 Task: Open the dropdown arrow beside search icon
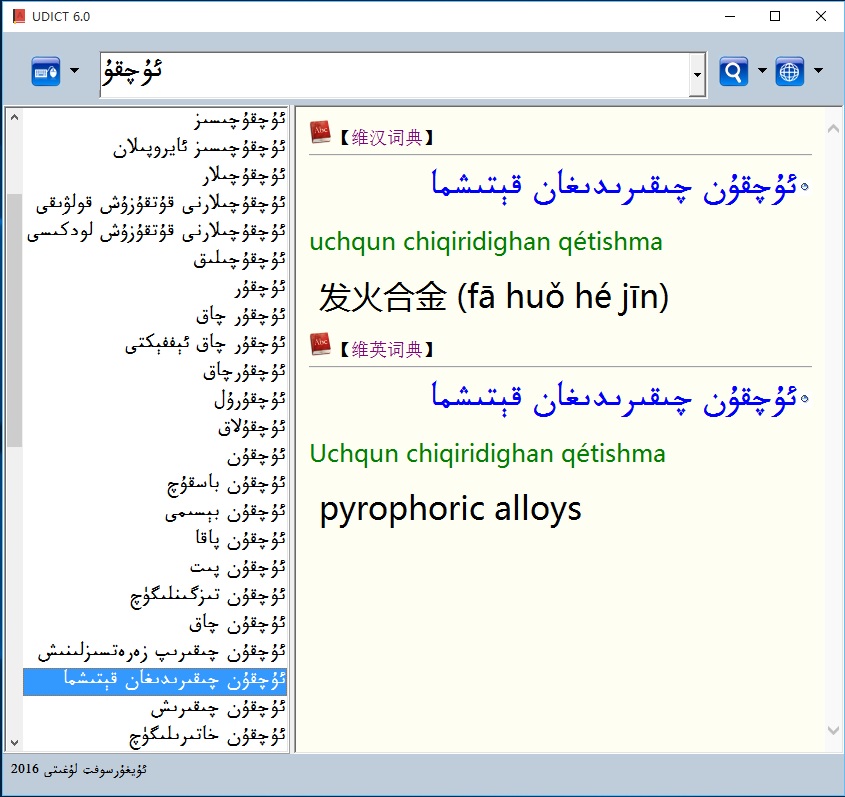tap(762, 72)
